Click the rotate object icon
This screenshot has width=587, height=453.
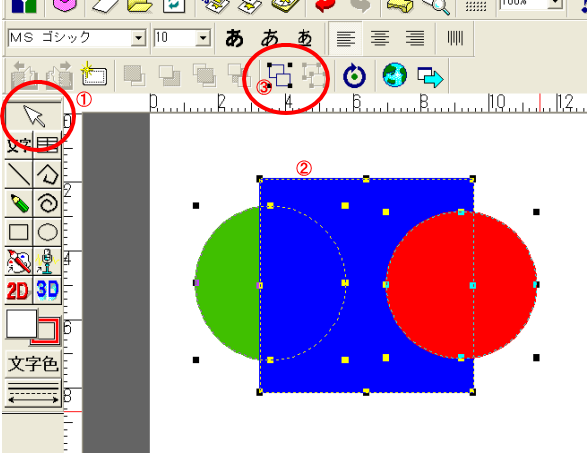(x=354, y=76)
